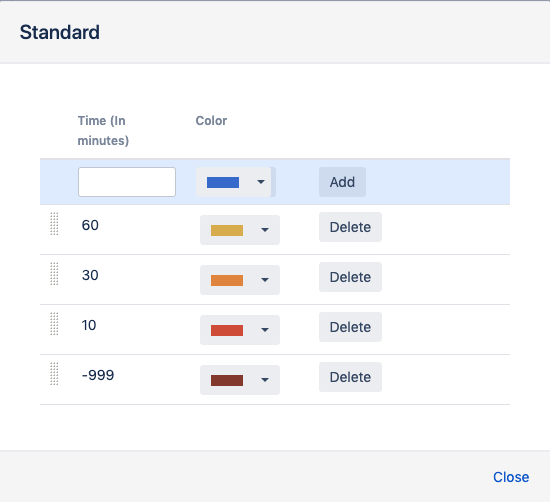Expand the 30-minute color dropdown arrow
The height and width of the screenshot is (502, 550).
[265, 280]
